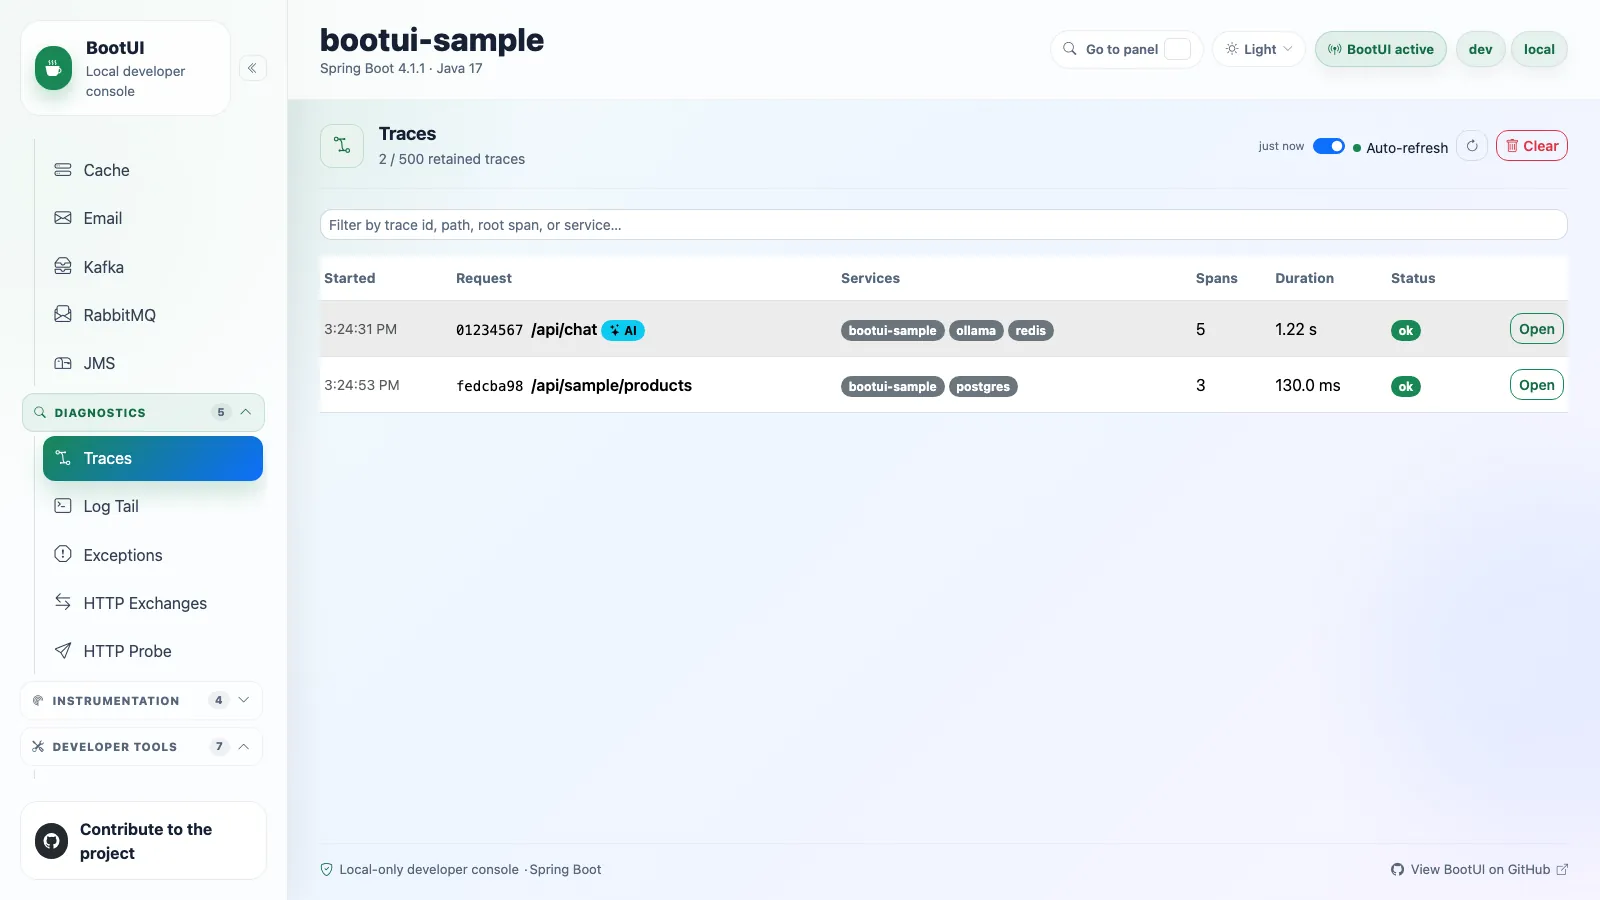
Task: Follow View BootUI on GitHub link
Action: (x=1479, y=870)
